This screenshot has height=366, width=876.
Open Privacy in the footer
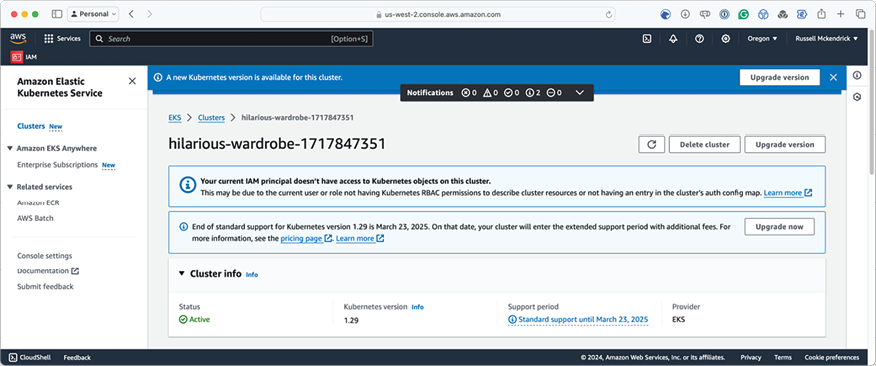point(751,358)
